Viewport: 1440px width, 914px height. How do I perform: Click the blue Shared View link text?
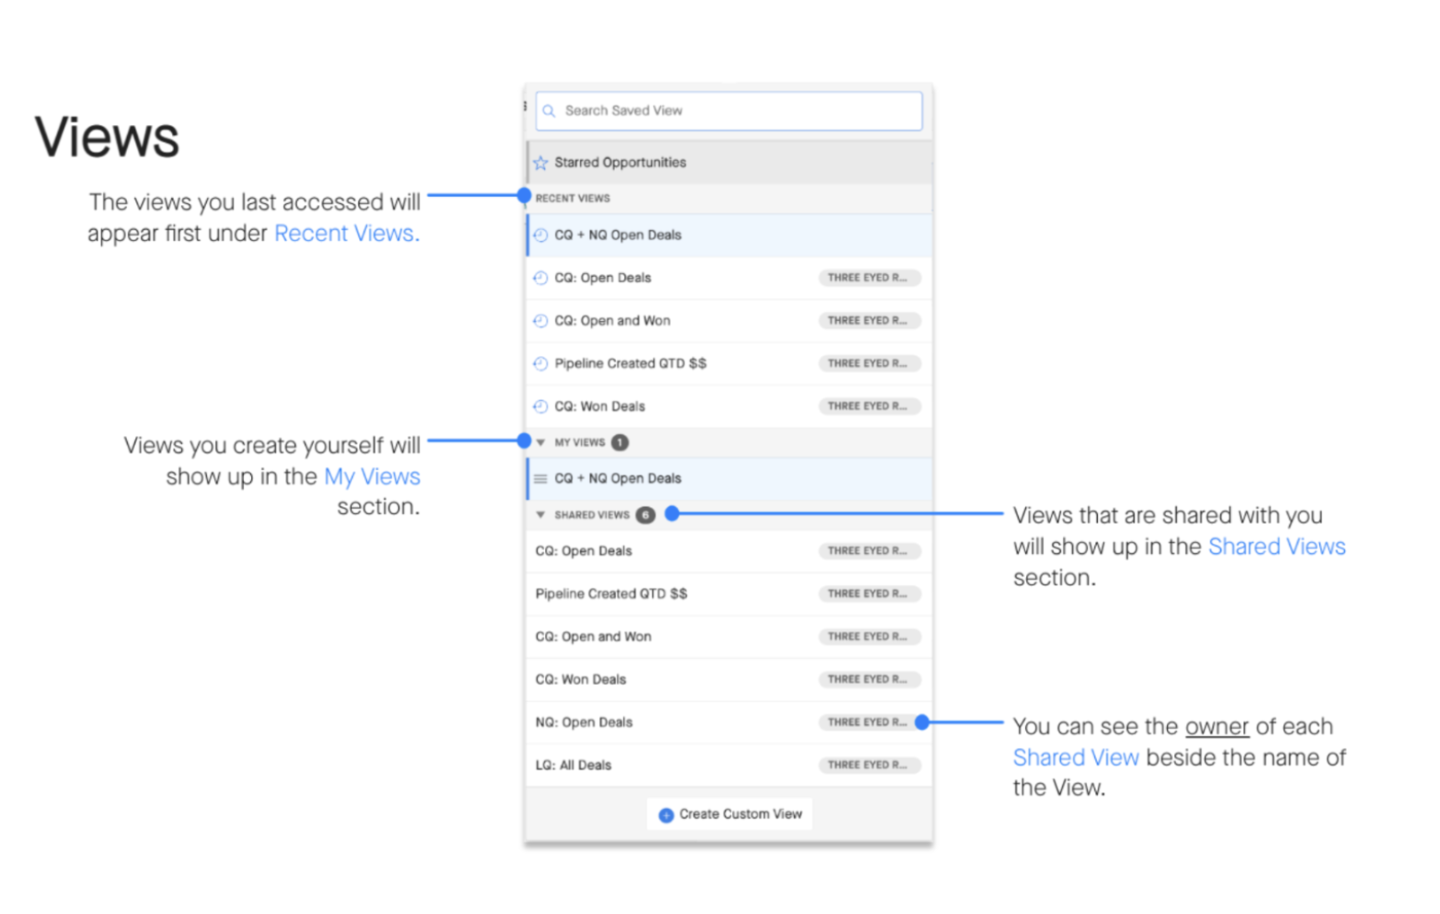pos(1076,758)
